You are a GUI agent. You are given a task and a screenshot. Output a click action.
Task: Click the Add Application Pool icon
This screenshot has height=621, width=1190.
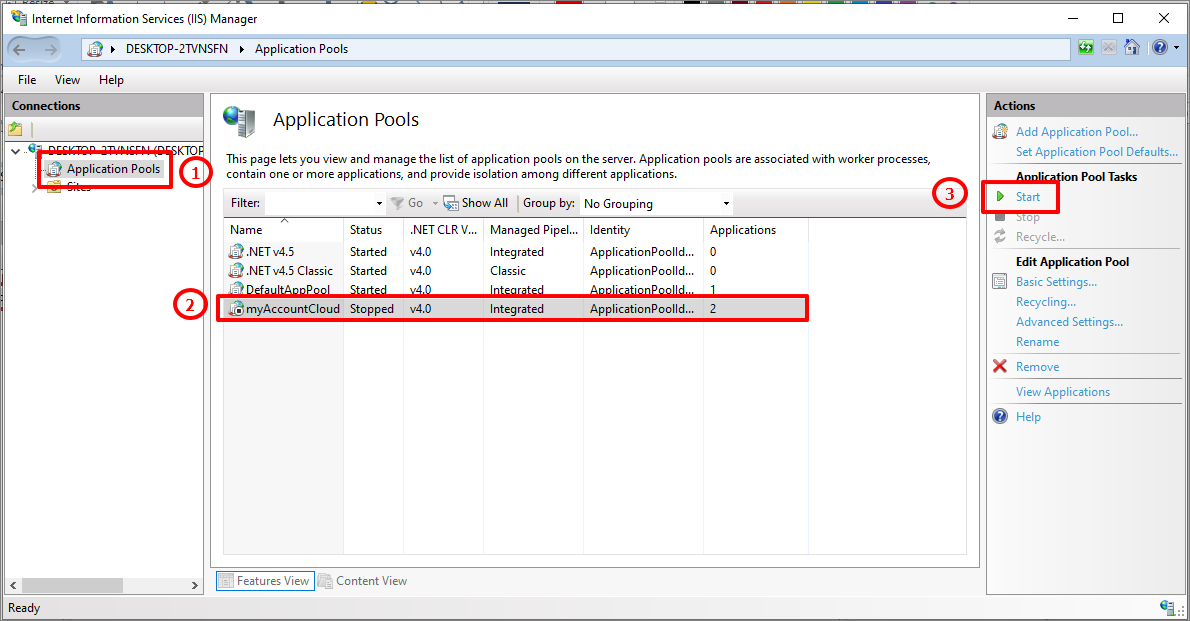tap(1000, 131)
